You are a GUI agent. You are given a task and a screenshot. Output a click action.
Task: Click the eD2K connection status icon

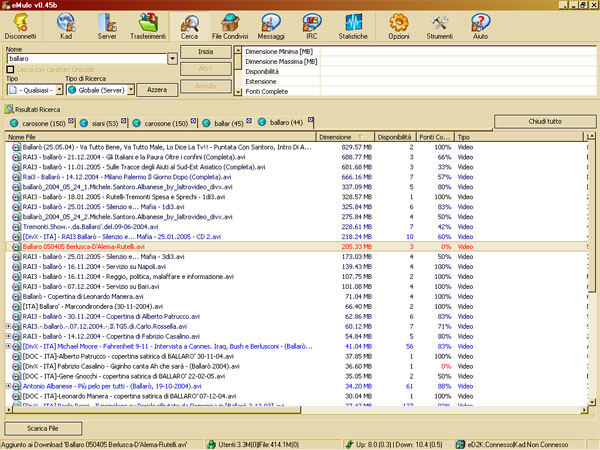coord(461,445)
